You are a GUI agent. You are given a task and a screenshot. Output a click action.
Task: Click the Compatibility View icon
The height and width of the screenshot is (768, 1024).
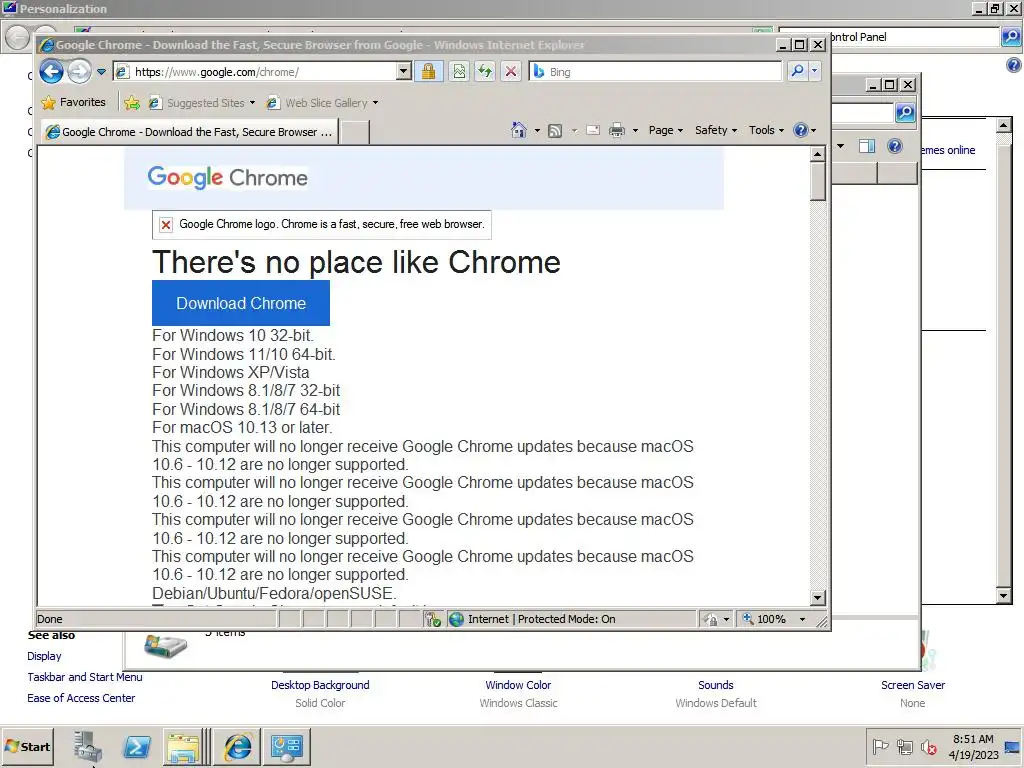click(459, 71)
